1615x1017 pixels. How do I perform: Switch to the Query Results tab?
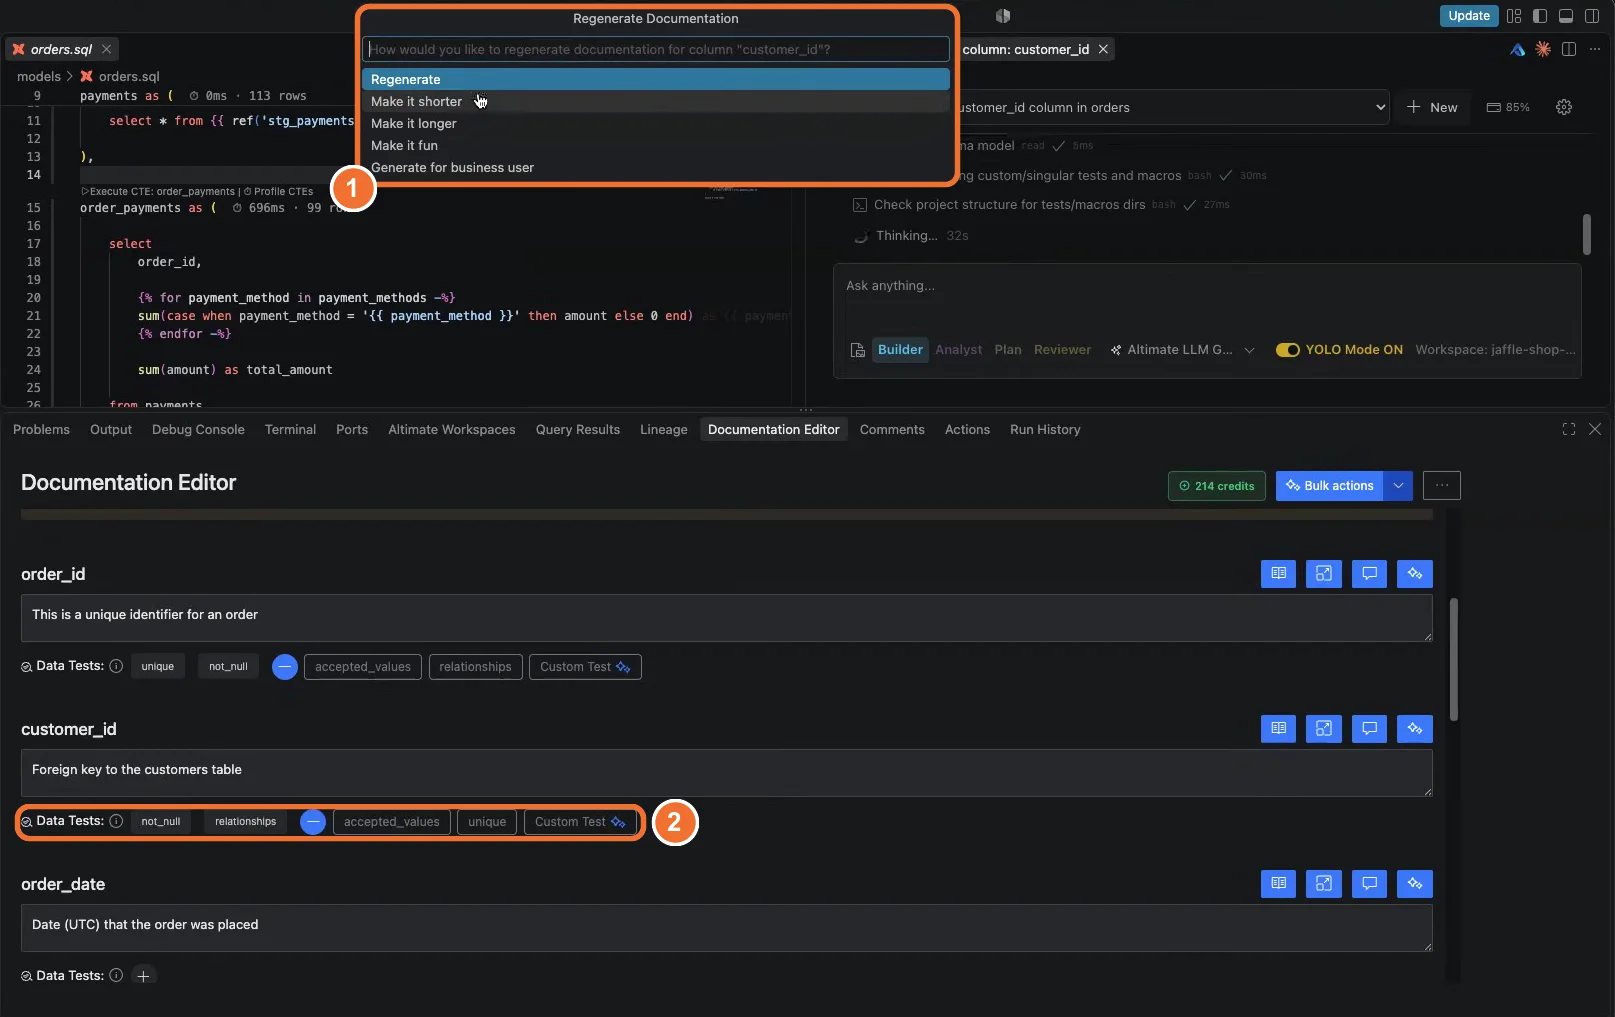click(x=577, y=429)
